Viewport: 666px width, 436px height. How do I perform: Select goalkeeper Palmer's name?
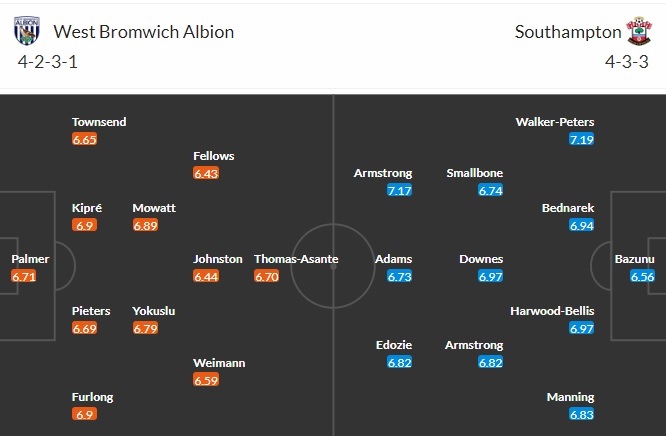(30, 259)
